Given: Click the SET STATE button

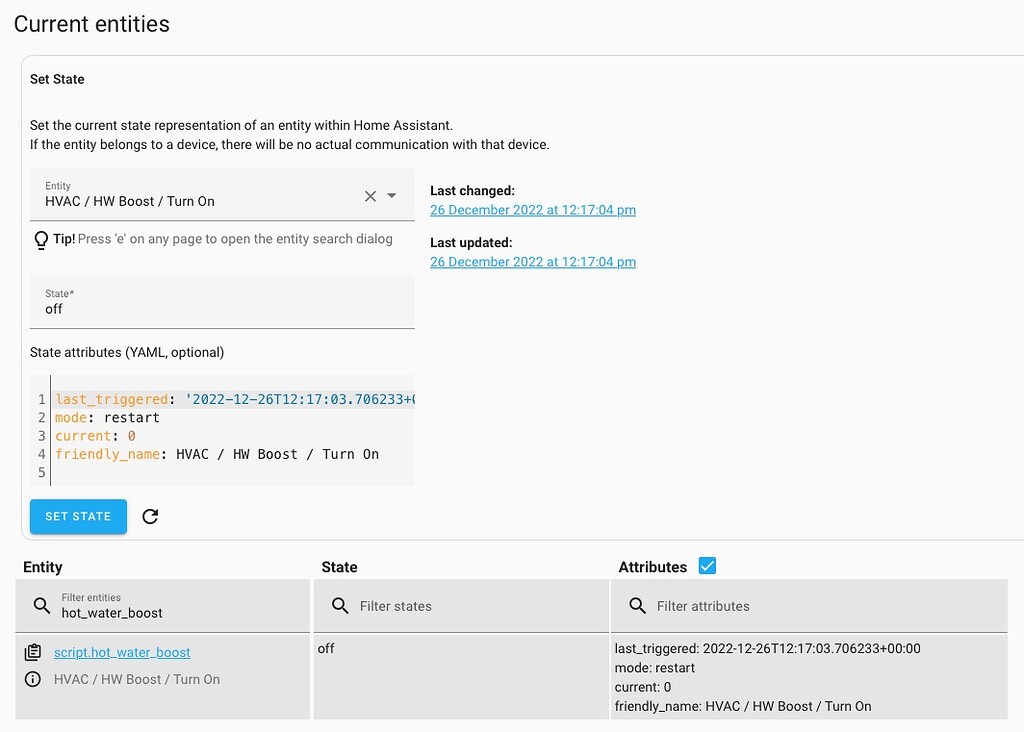Looking at the screenshot, I should (x=78, y=516).
